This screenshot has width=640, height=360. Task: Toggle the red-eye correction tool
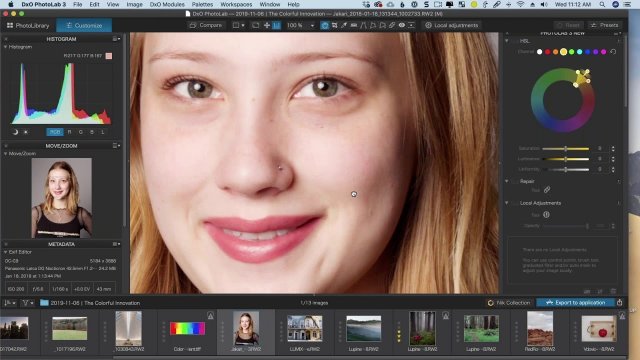point(402,25)
